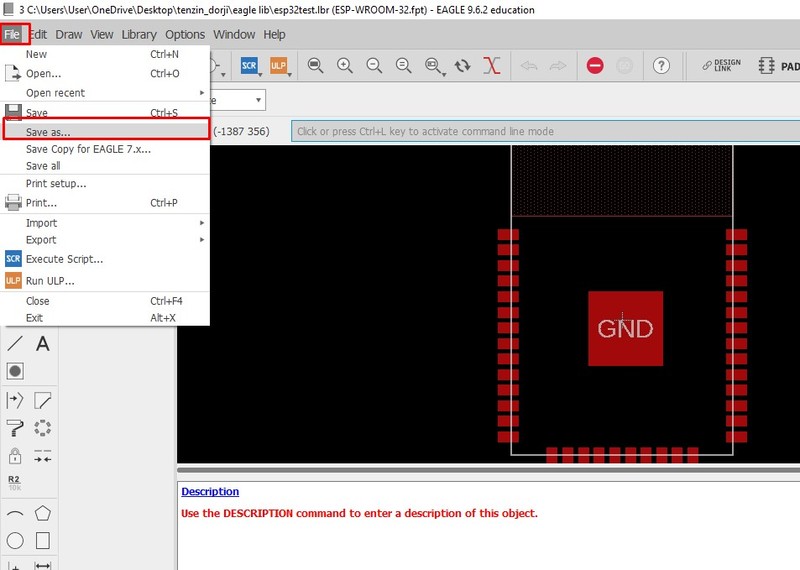
Task: Select the Optimize tool with arrow and bracket
Action: (x=15, y=400)
